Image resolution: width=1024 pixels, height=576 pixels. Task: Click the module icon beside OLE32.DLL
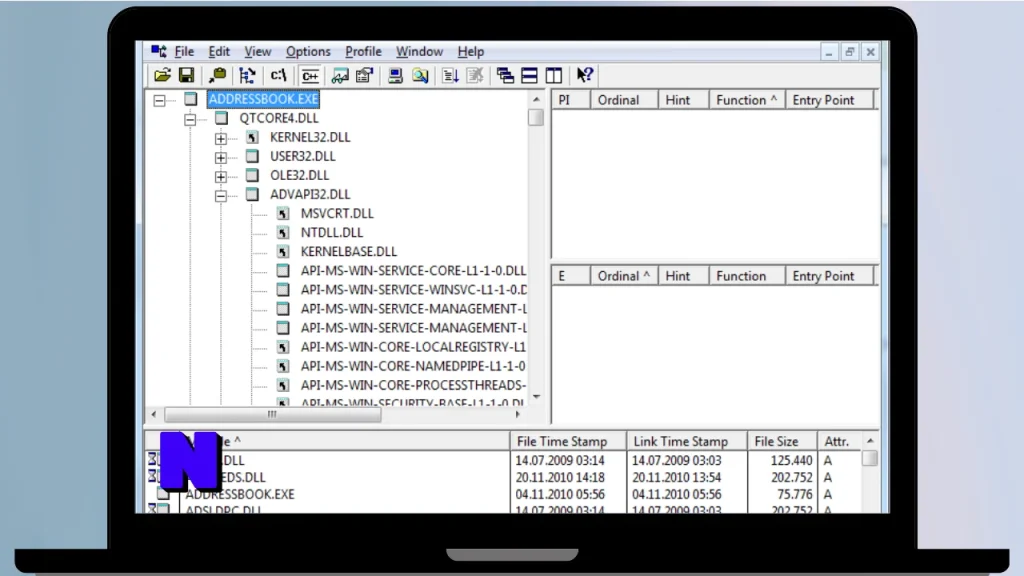(x=252, y=175)
